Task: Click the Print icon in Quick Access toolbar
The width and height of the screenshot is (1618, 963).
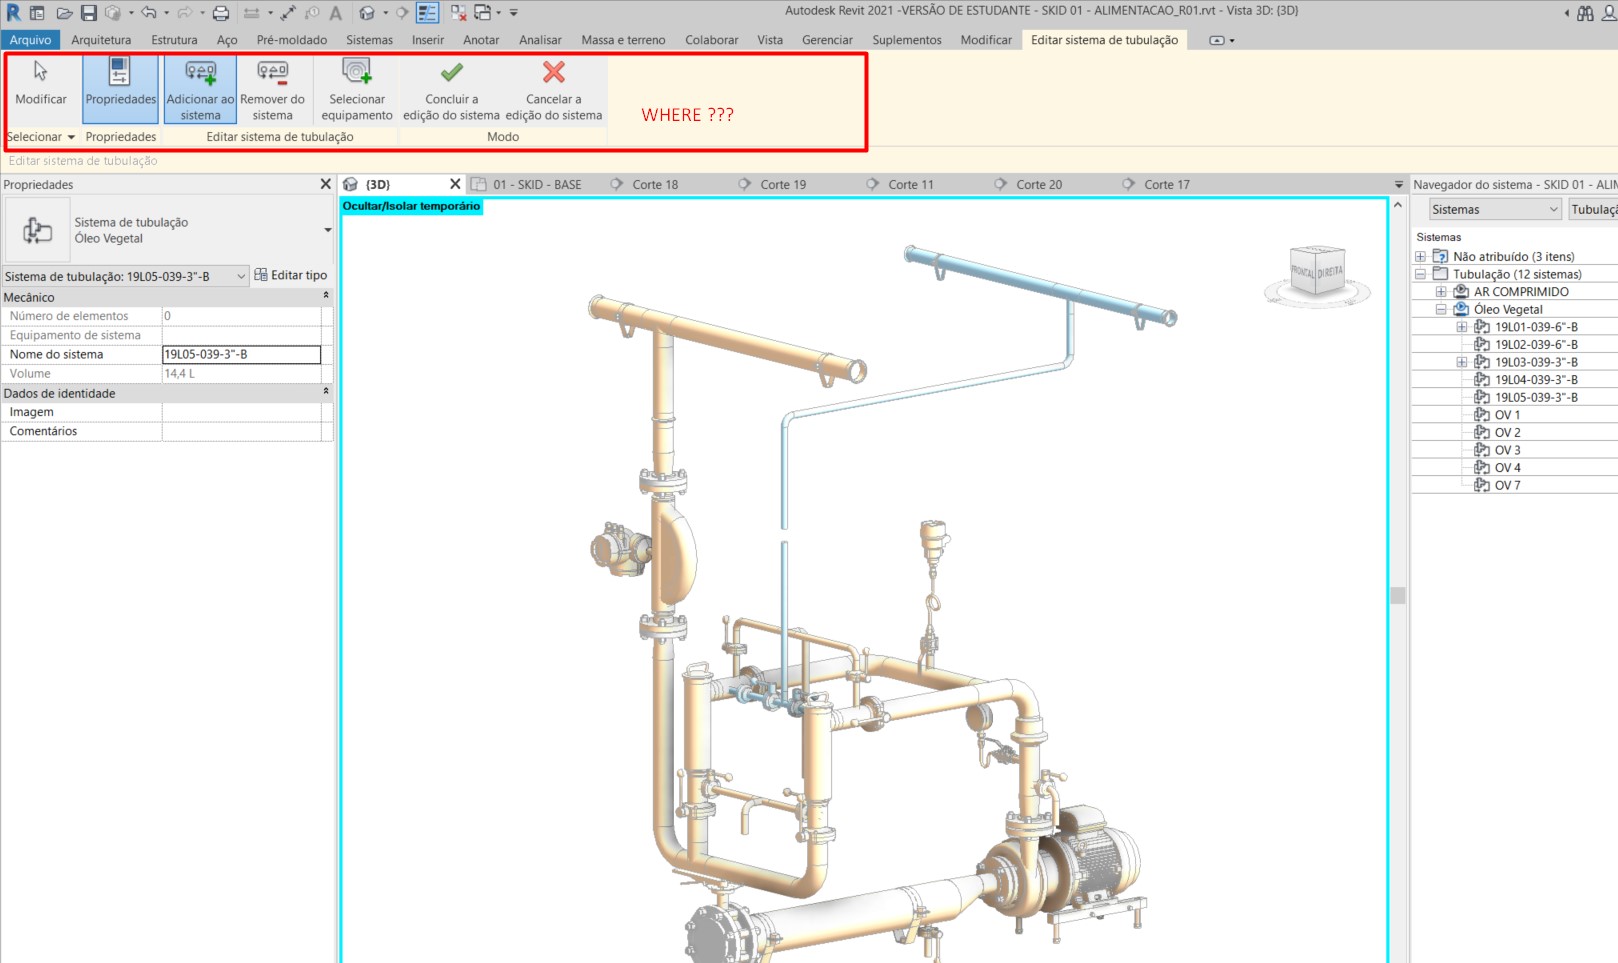Action: click(219, 13)
